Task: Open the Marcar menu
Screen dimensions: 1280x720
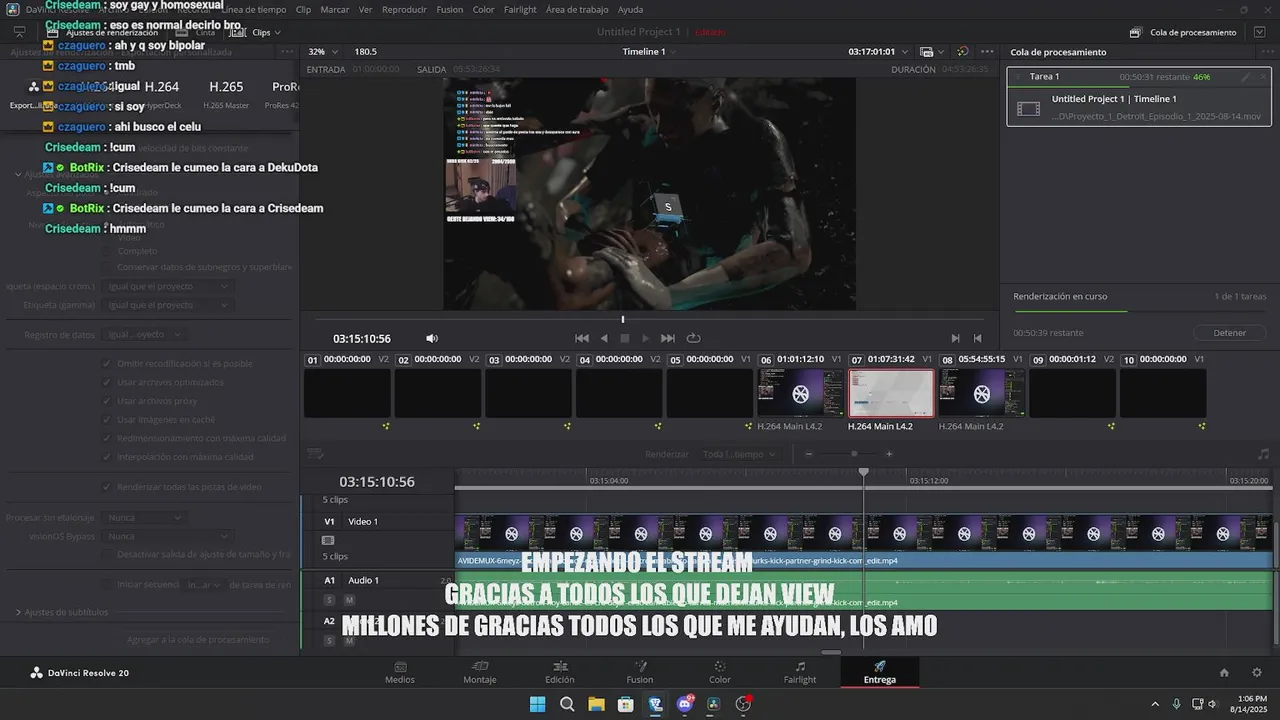Action: (335, 9)
